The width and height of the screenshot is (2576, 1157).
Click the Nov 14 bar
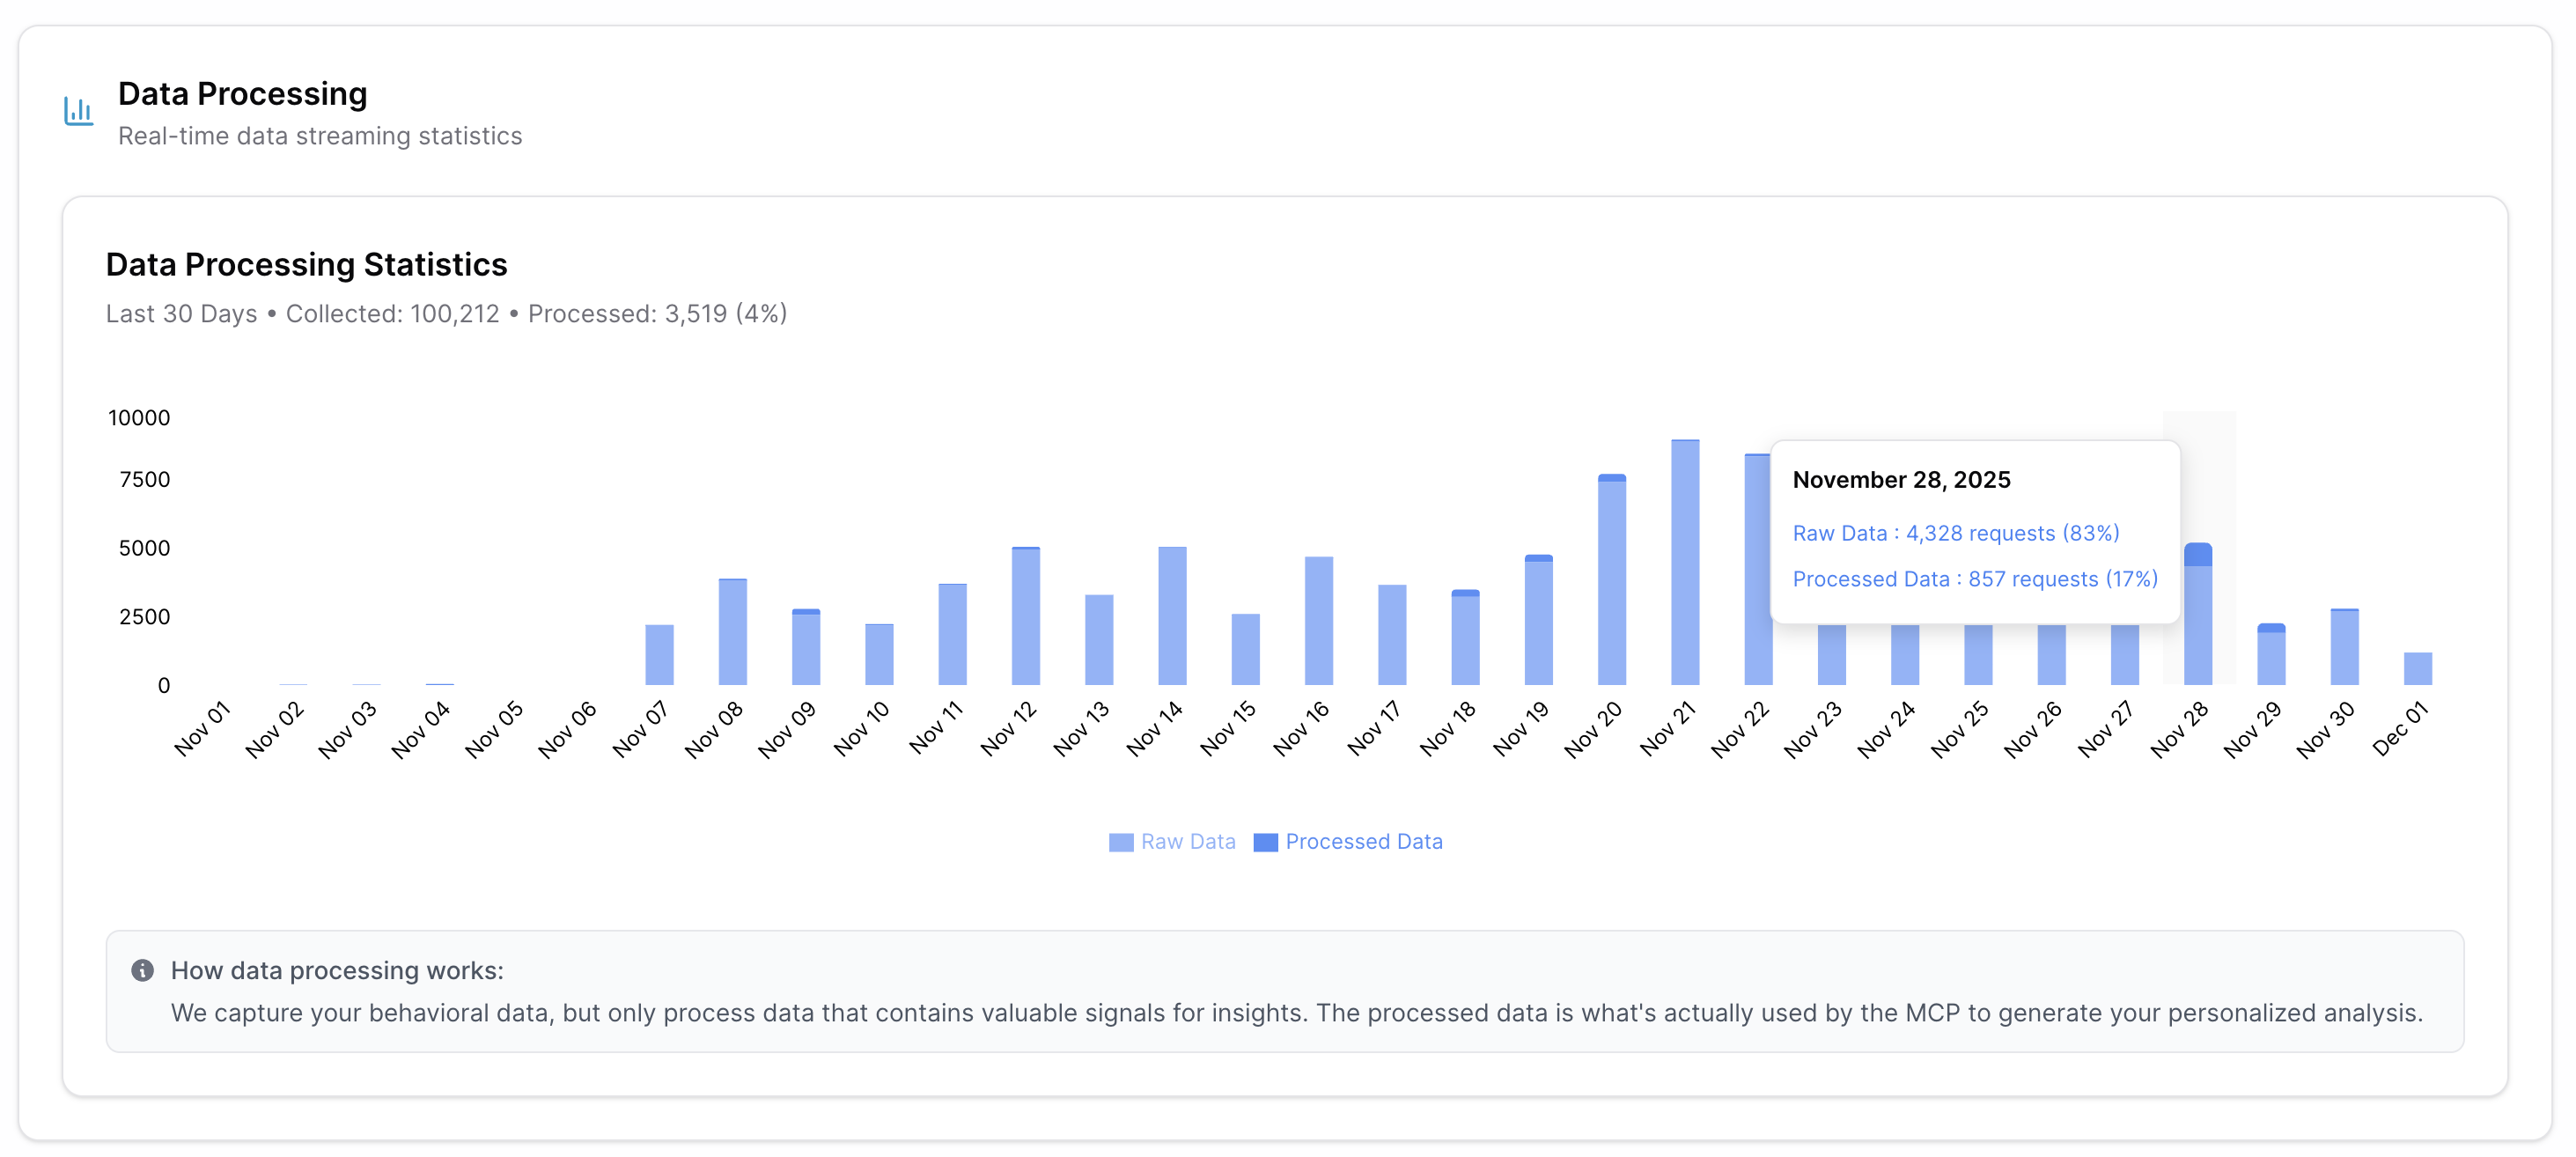(1172, 617)
